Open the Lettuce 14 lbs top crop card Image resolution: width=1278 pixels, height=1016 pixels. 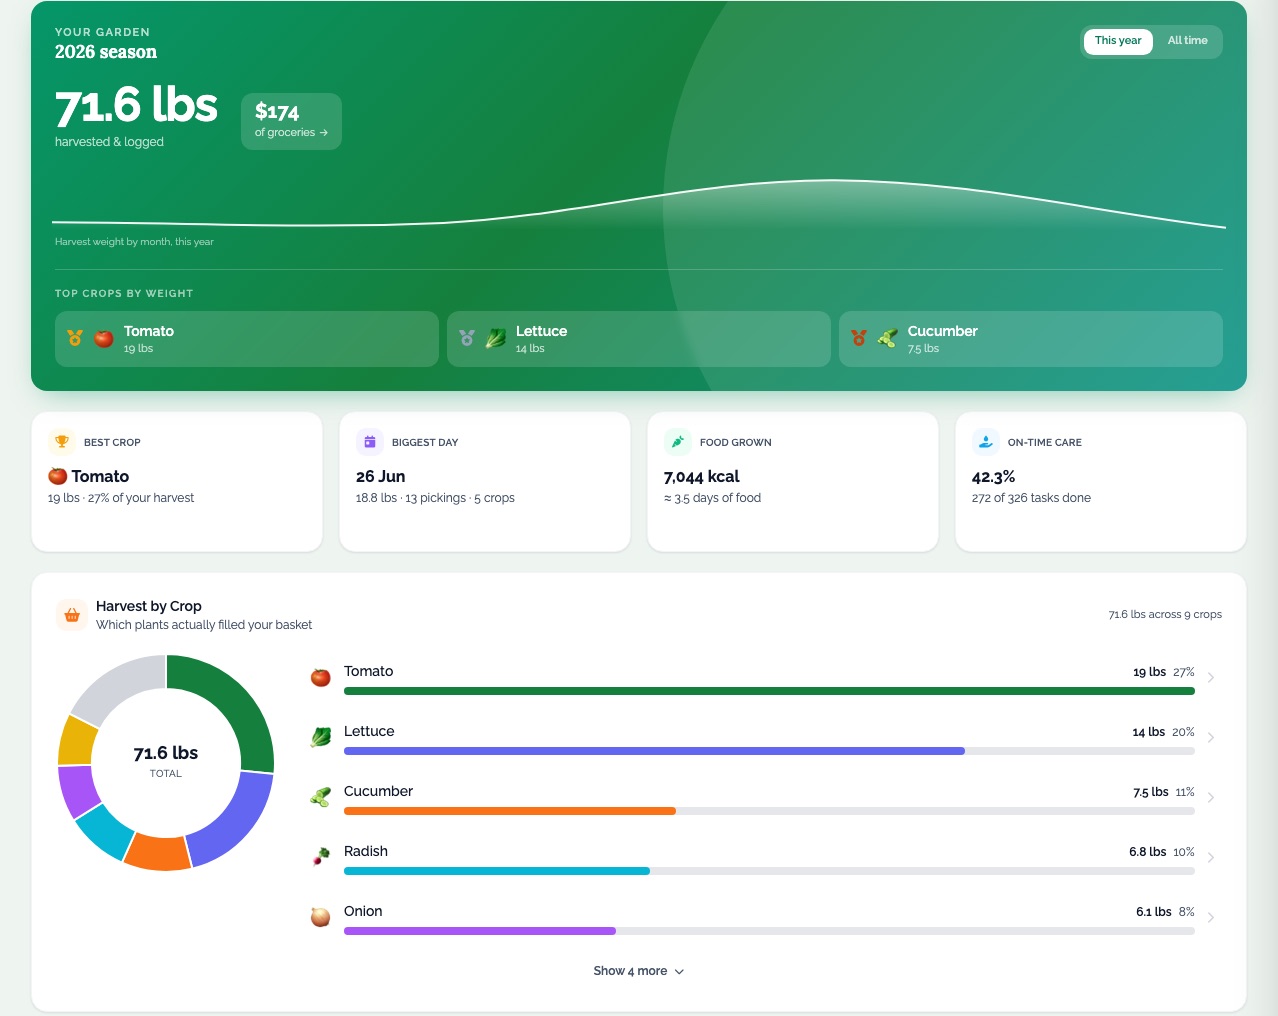(x=639, y=339)
